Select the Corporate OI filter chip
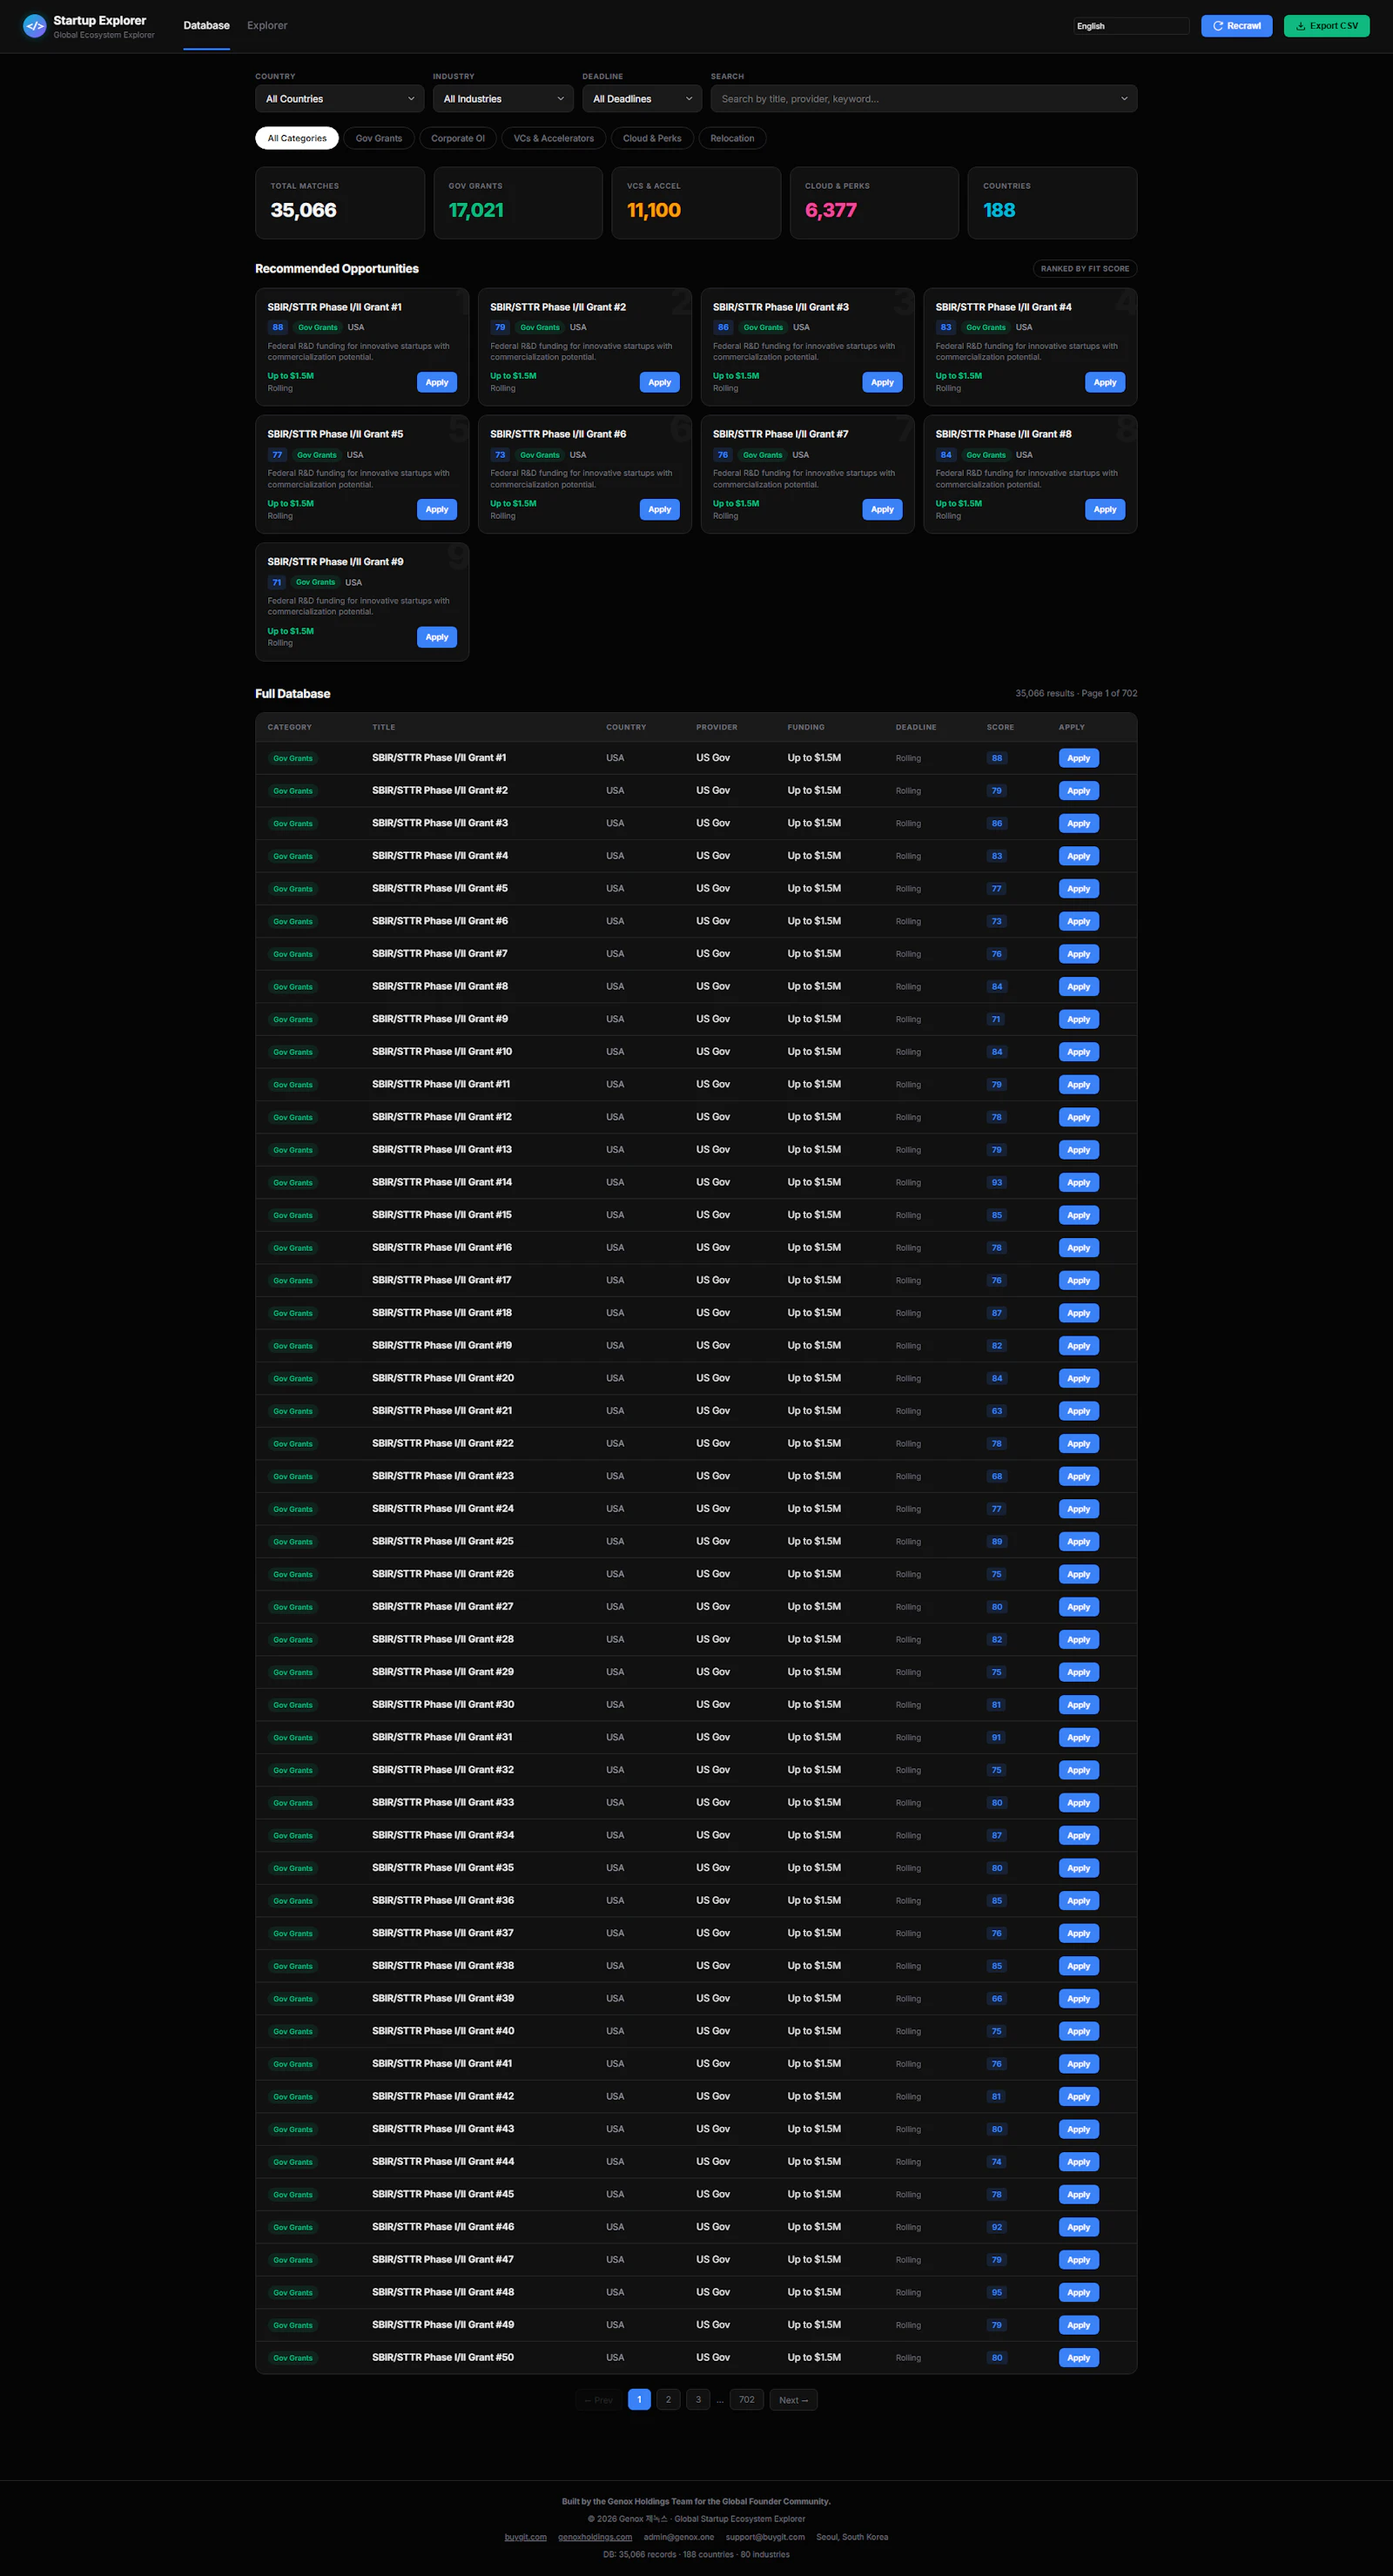This screenshot has height=2576, width=1393. (x=458, y=138)
